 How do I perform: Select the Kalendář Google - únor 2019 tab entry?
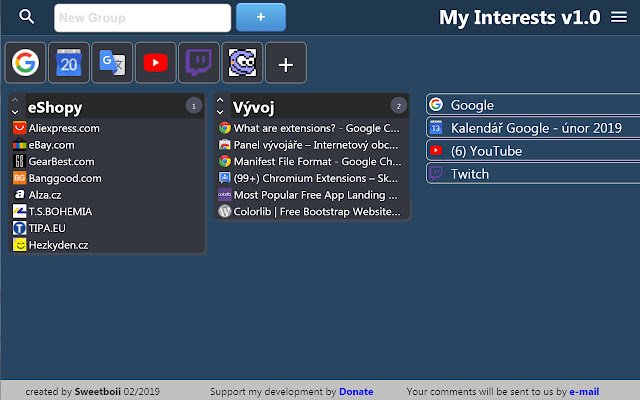click(x=533, y=128)
